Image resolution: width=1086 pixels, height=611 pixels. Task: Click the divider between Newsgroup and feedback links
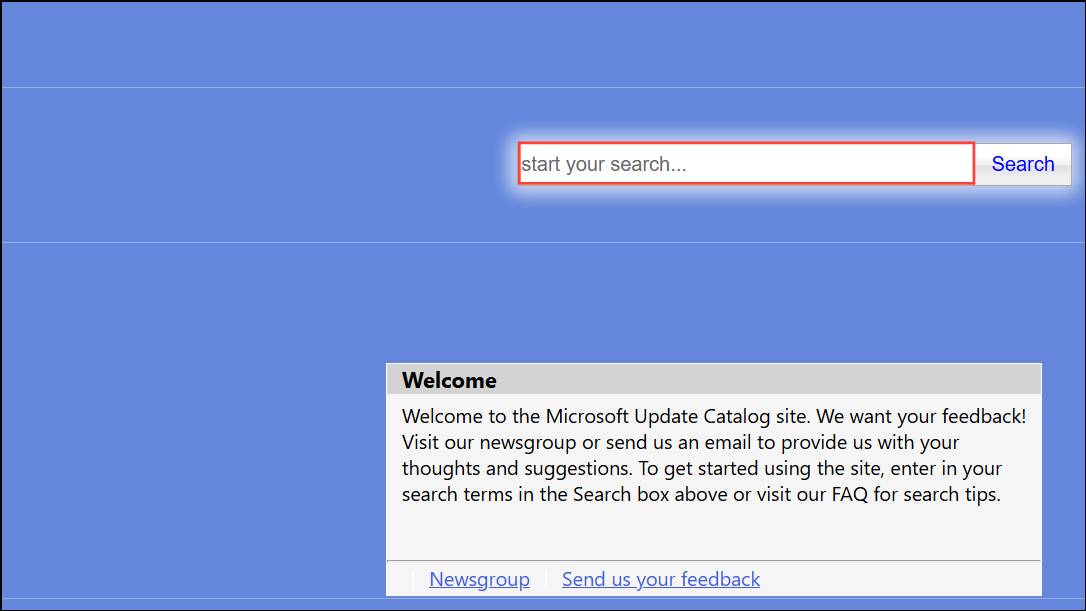[546, 580]
